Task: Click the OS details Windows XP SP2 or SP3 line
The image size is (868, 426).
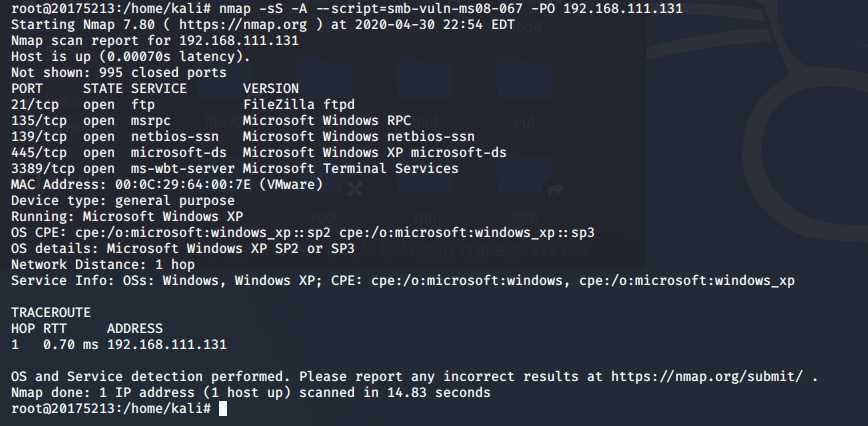Action: [x=183, y=249]
